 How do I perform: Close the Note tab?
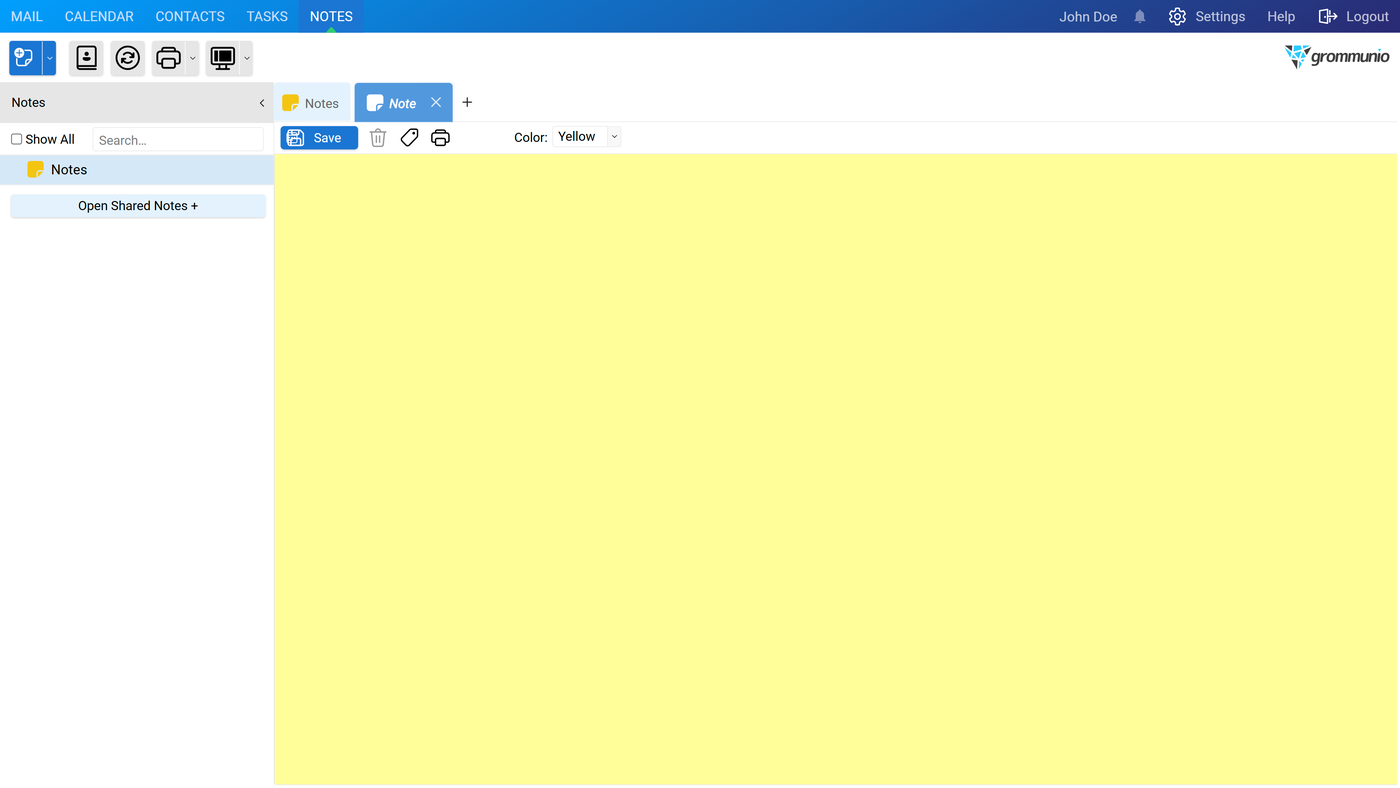tap(436, 102)
